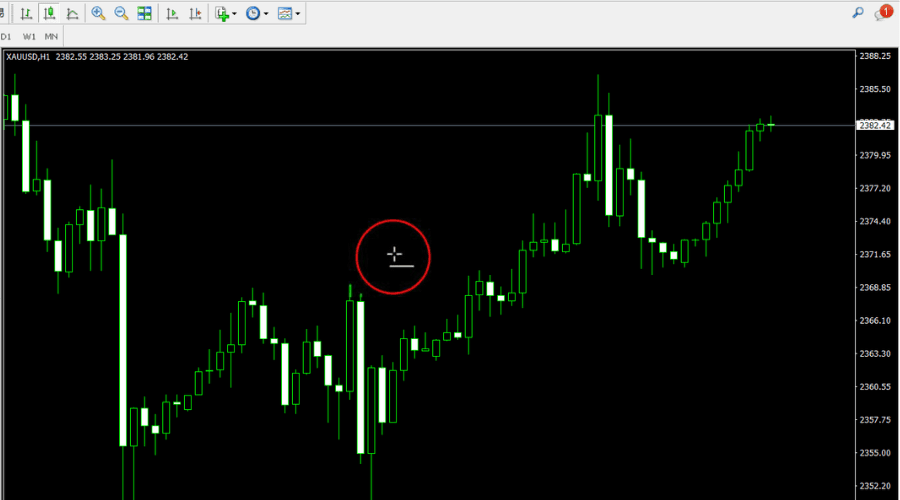
Task: Zoom in on the chart
Action: [98, 13]
